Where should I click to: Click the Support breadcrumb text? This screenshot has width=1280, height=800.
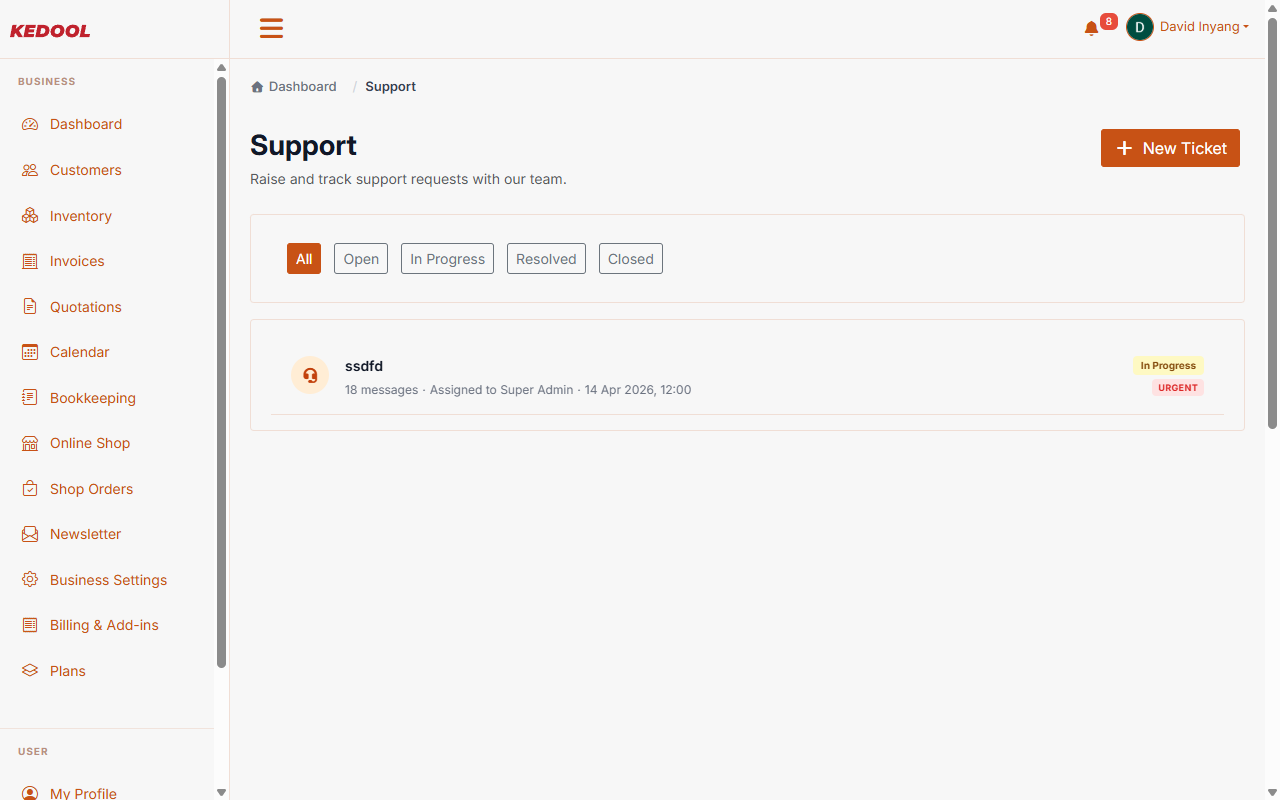(x=390, y=87)
